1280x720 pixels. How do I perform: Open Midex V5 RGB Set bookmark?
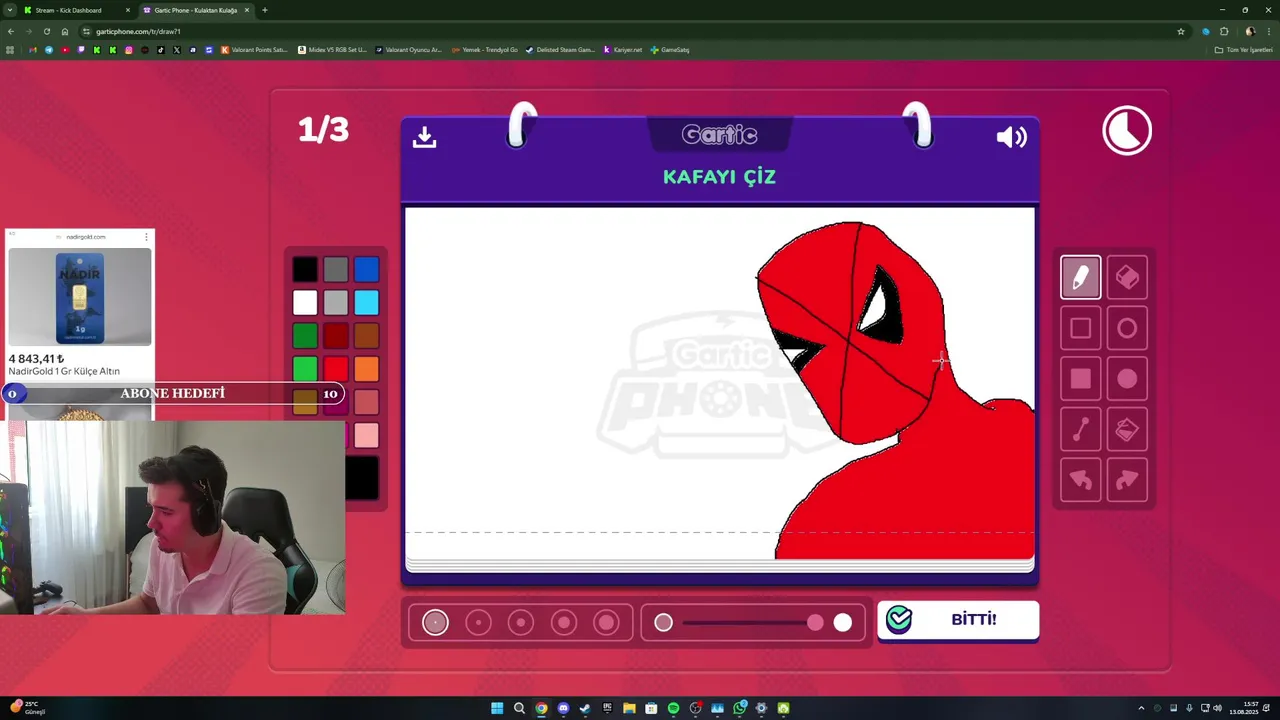(332, 50)
